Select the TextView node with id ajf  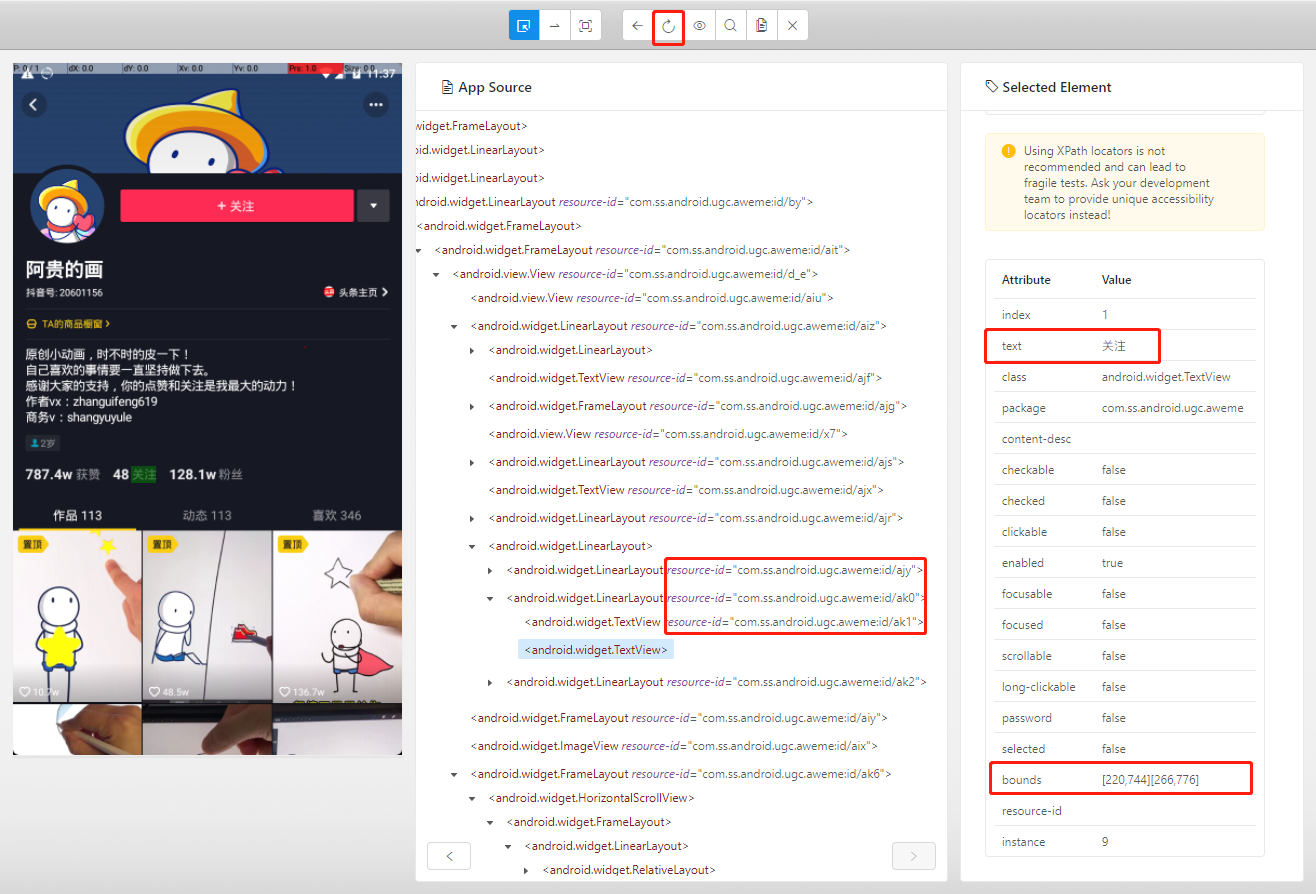click(685, 378)
